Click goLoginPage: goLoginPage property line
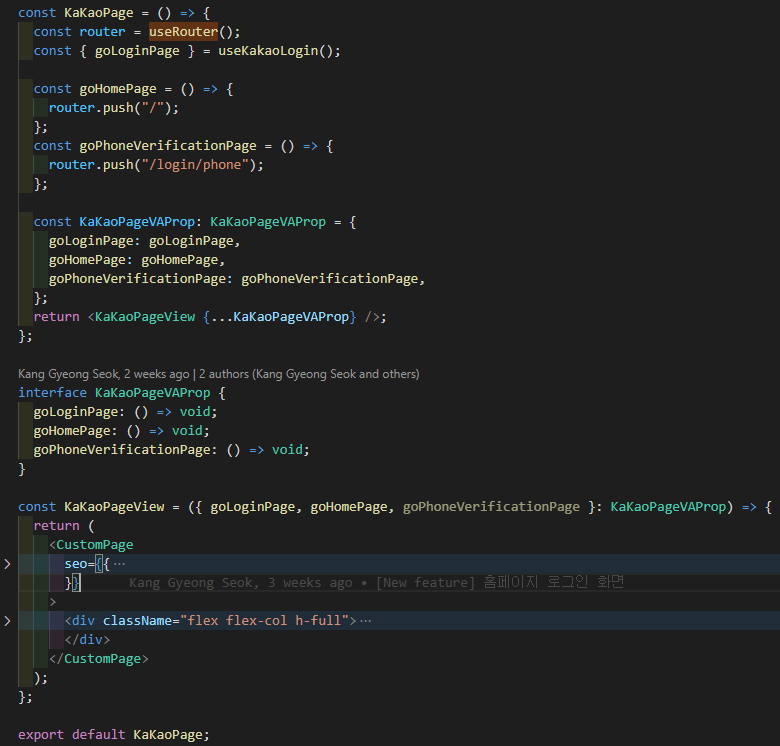This screenshot has height=746, width=780. [x=144, y=241]
